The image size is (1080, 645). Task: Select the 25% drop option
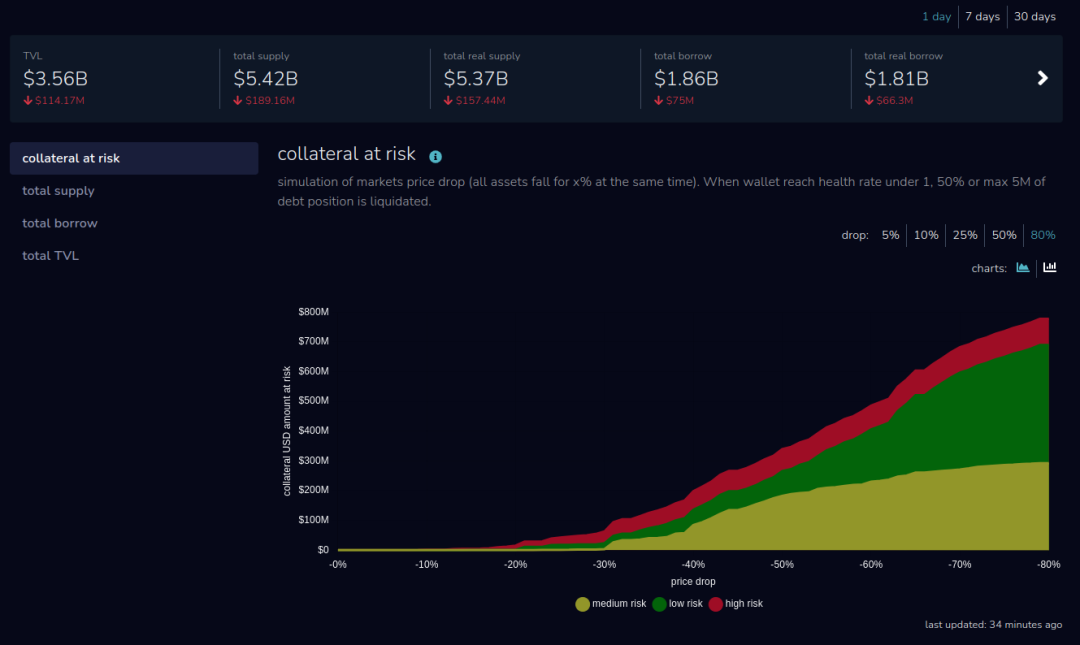click(x=965, y=235)
